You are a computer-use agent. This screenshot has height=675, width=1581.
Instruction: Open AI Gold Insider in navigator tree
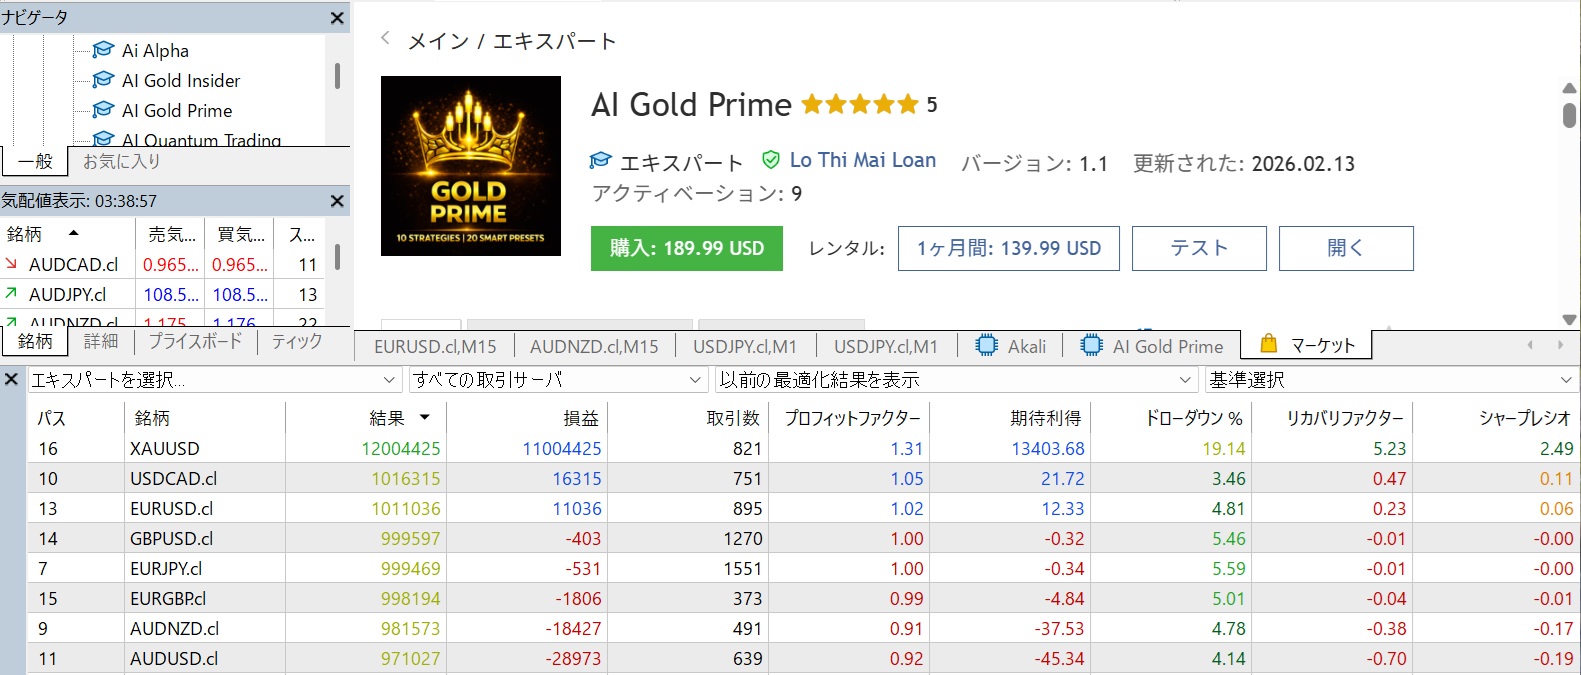pyautogui.click(x=181, y=80)
